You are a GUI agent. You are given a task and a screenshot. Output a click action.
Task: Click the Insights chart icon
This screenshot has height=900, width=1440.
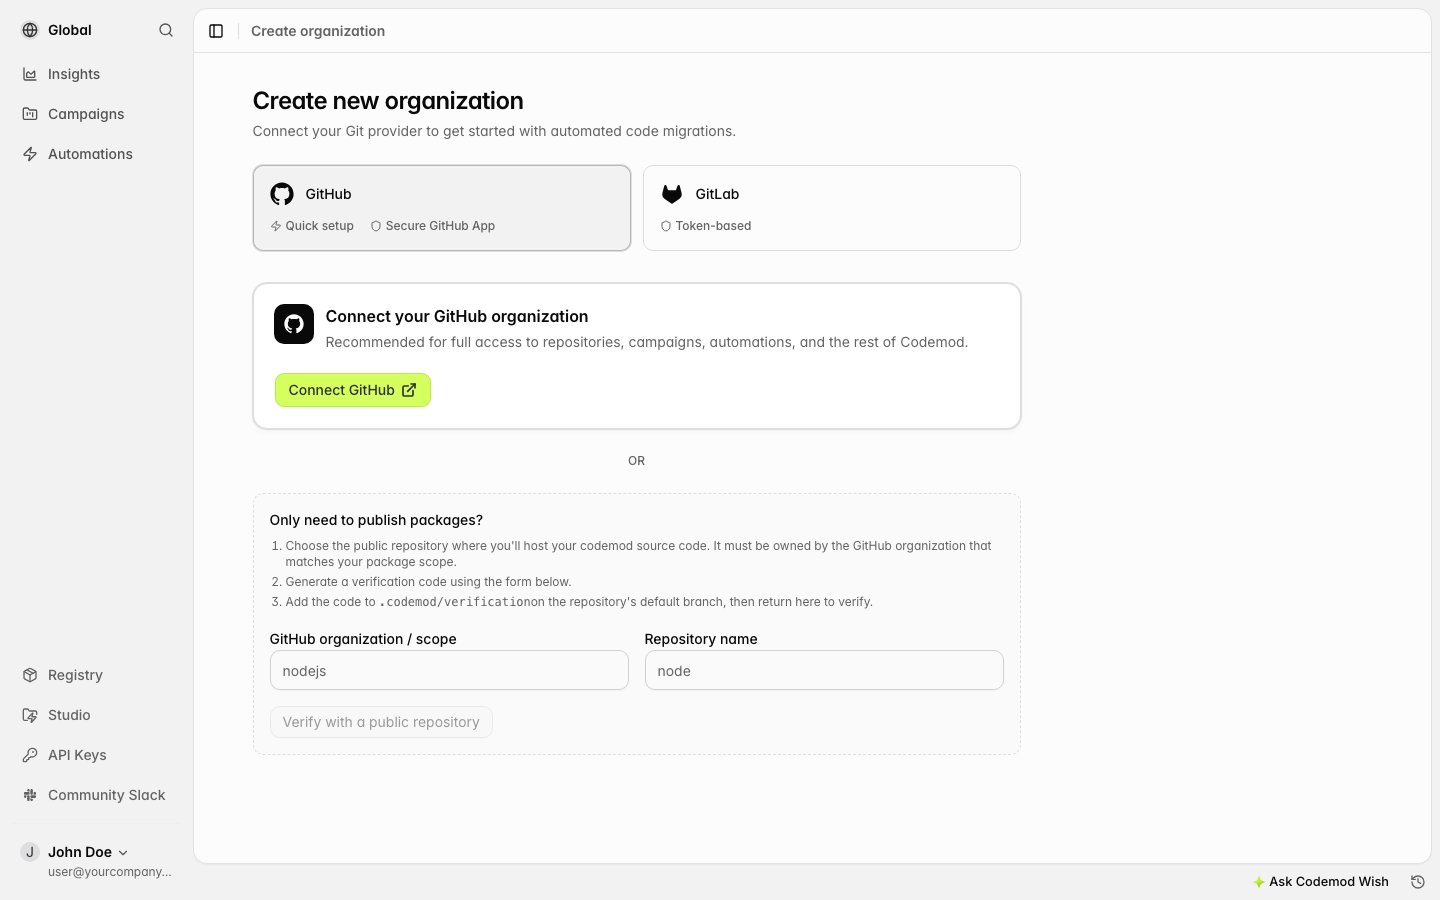click(x=30, y=74)
